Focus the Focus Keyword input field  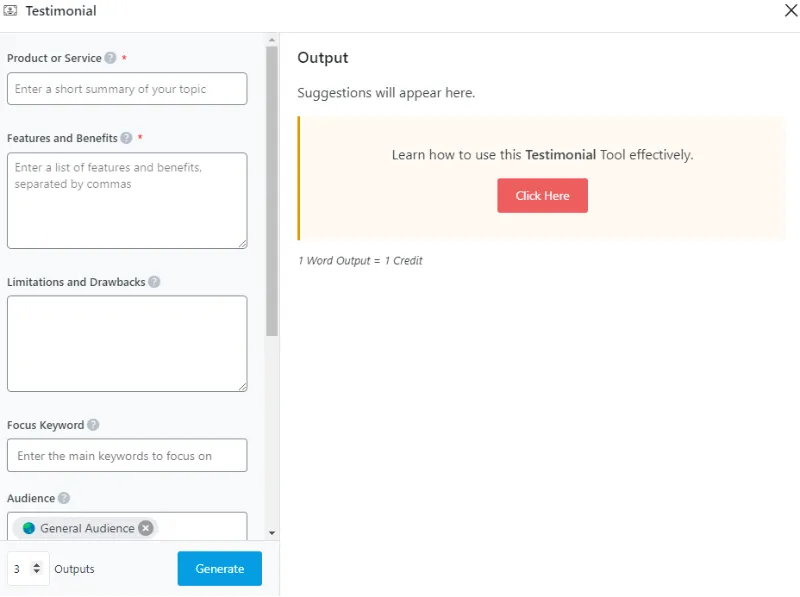(127, 456)
